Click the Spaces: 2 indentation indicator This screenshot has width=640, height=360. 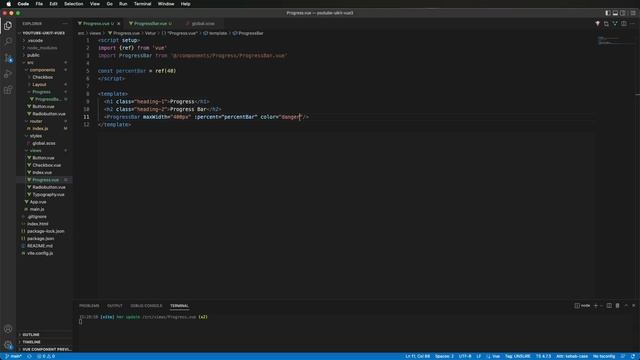coord(444,356)
